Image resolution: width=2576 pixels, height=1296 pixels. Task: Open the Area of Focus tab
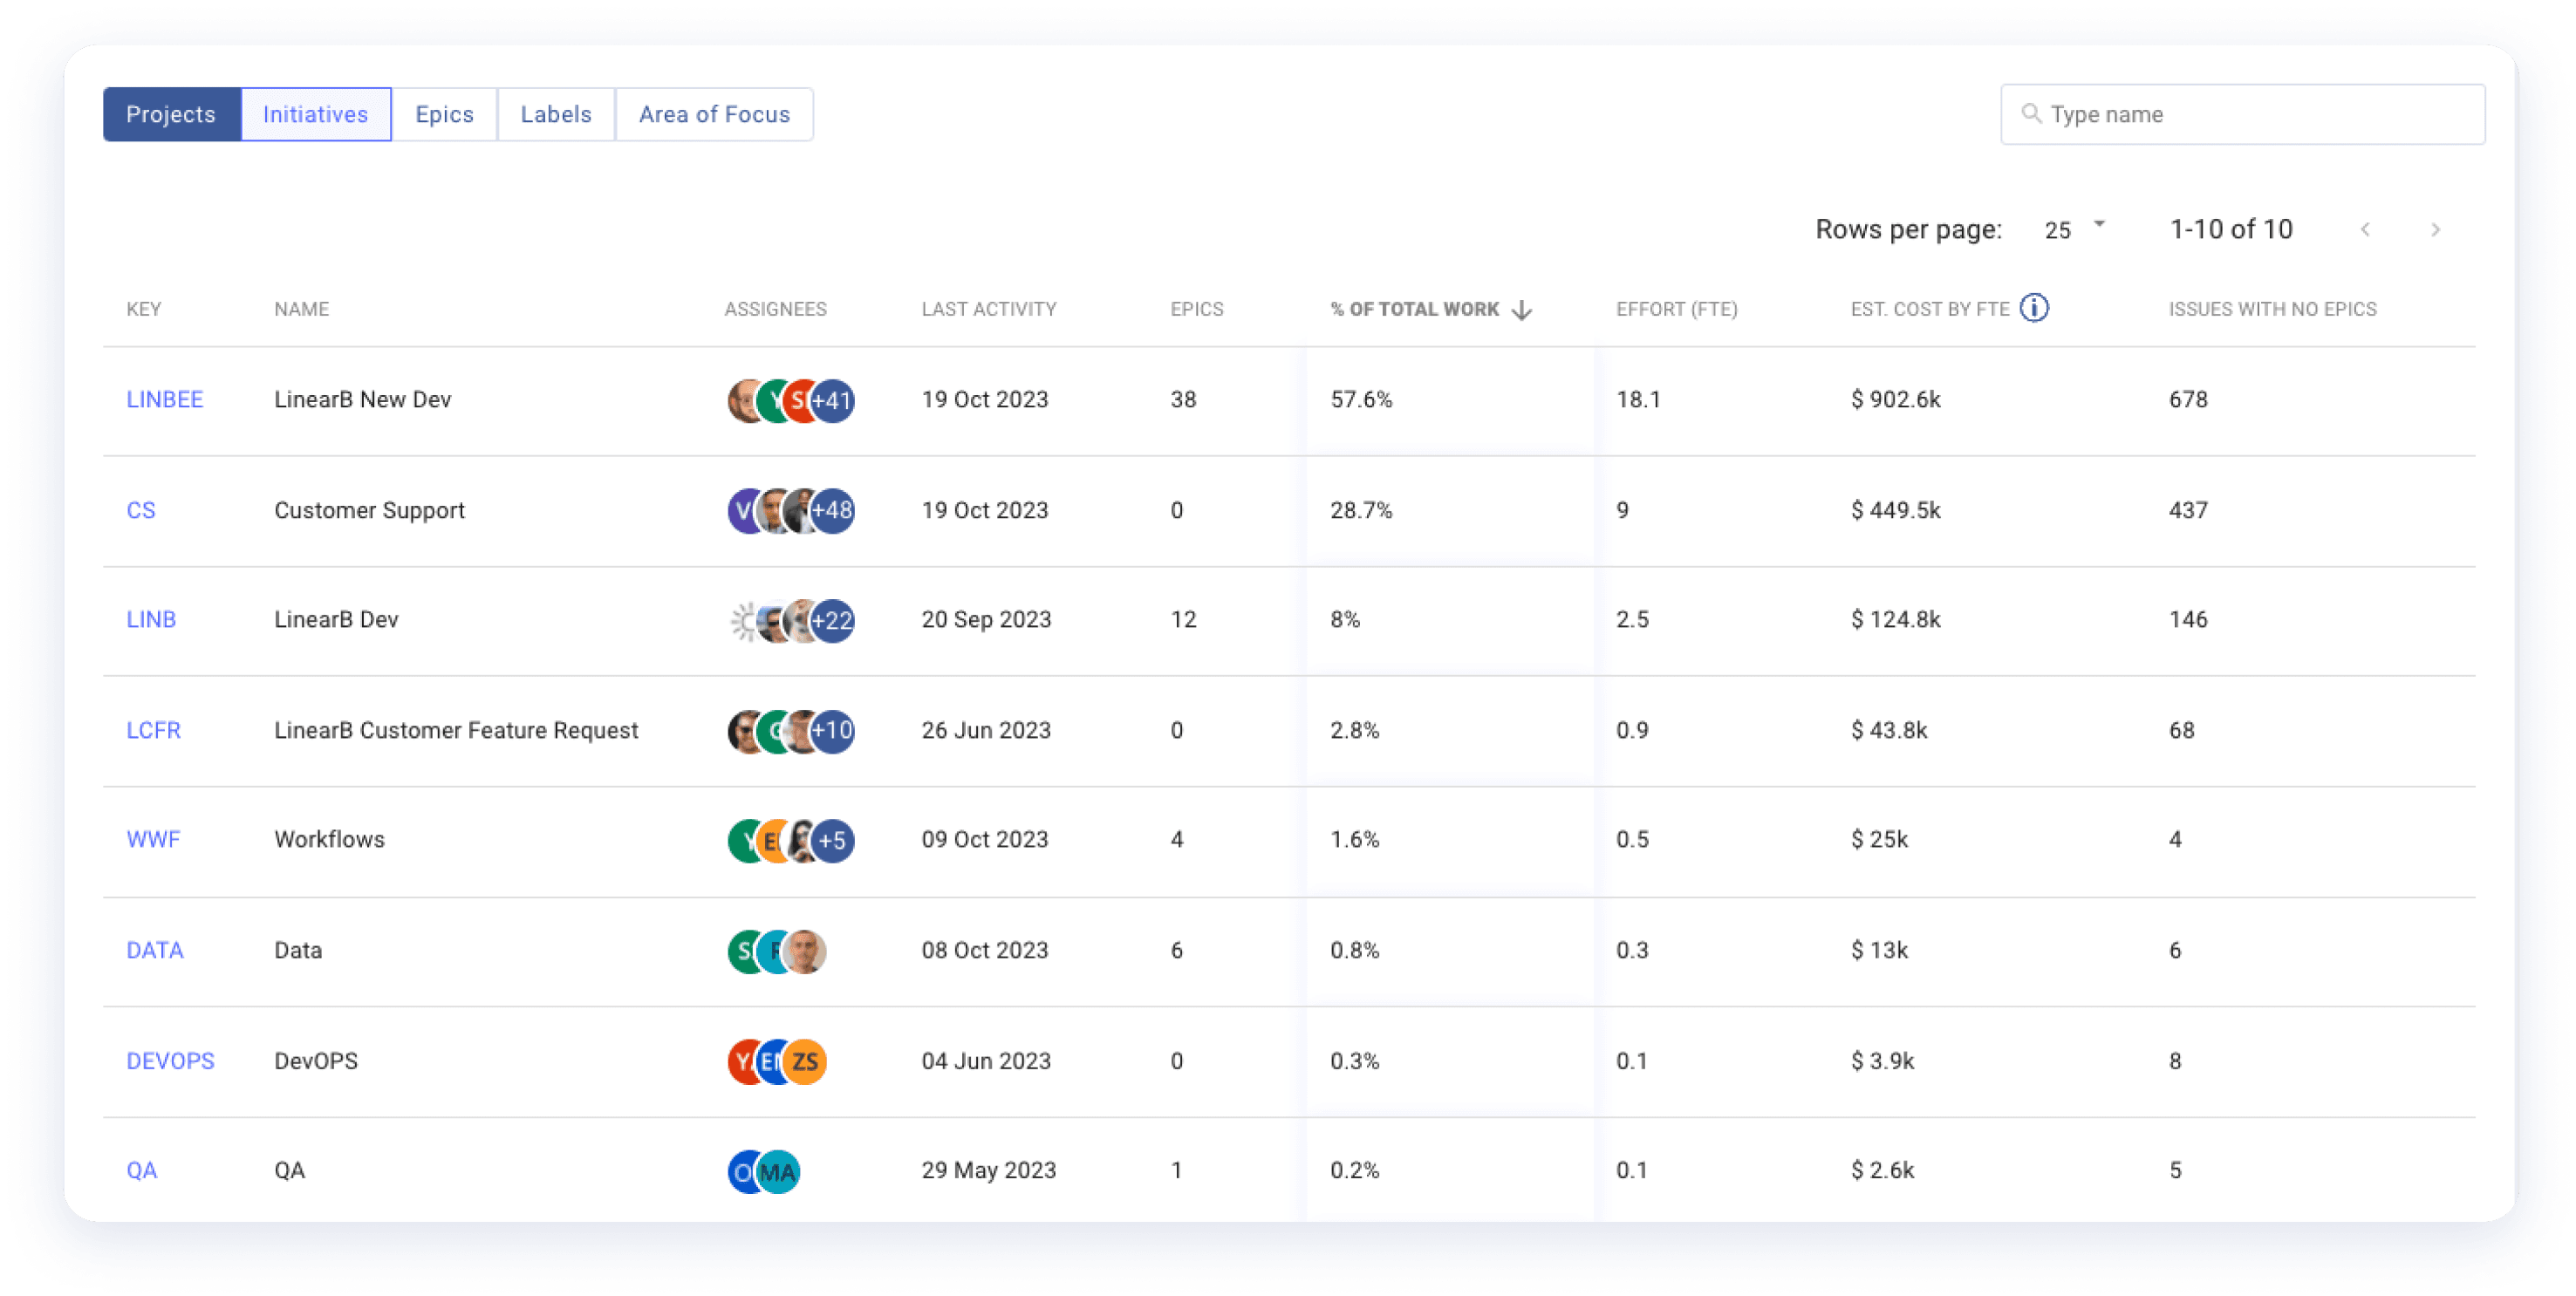714,114
